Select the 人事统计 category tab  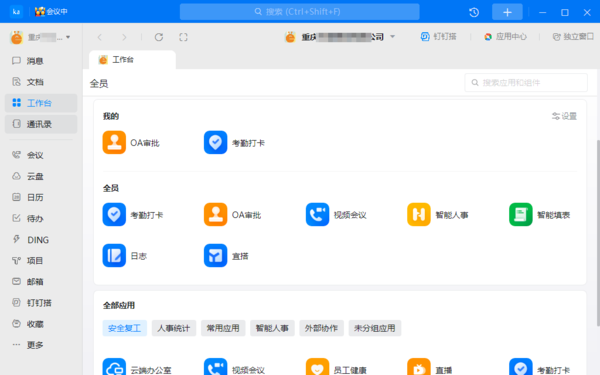point(174,328)
